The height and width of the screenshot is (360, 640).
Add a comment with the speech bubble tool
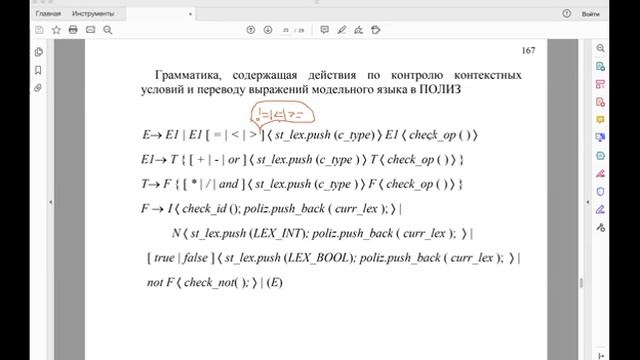324,30
